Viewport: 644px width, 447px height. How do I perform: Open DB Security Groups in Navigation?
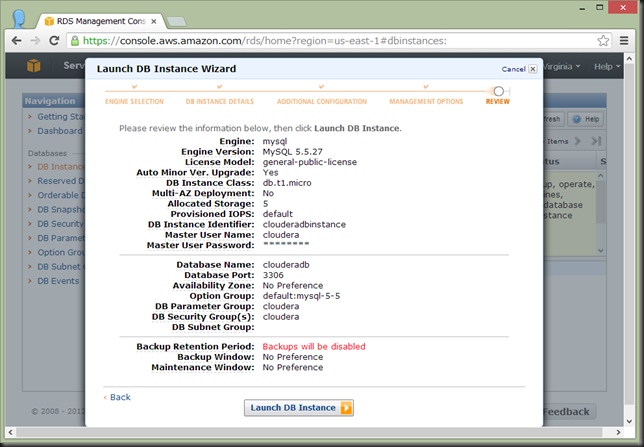[x=61, y=224]
